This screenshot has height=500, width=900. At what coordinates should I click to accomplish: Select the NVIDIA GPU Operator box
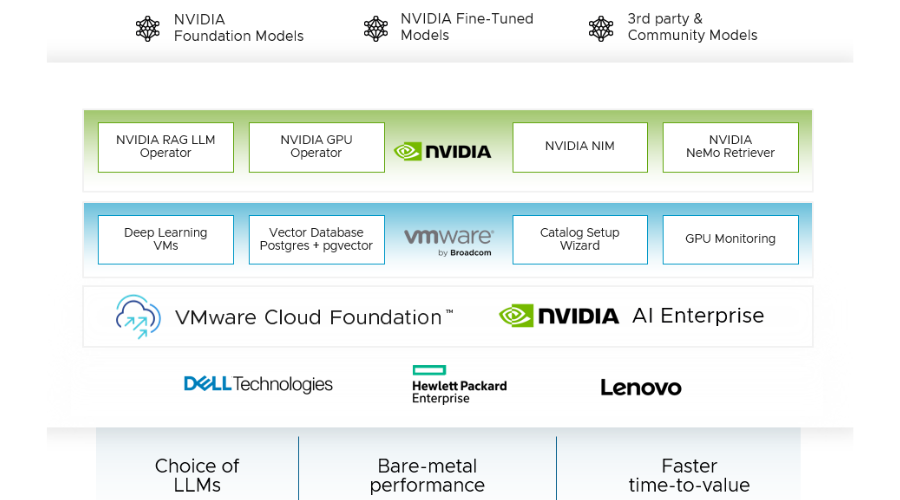(x=317, y=147)
